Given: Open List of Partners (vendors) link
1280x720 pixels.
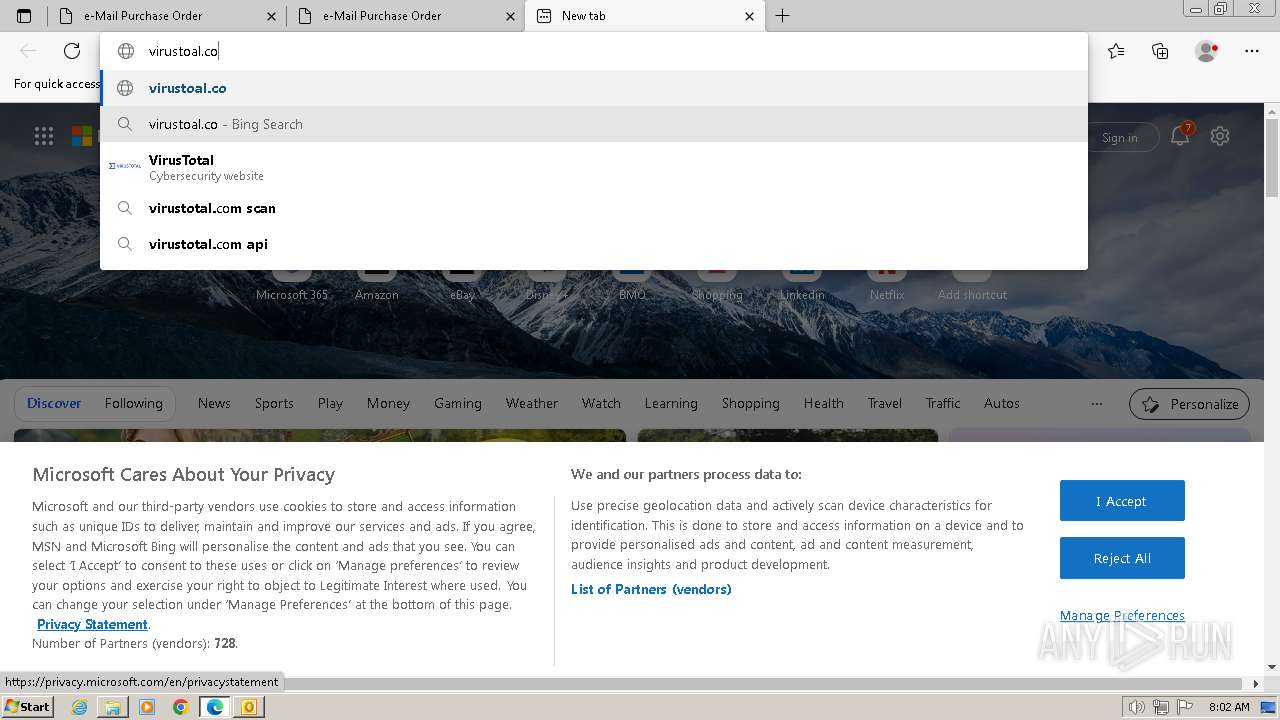Looking at the screenshot, I should point(651,589).
